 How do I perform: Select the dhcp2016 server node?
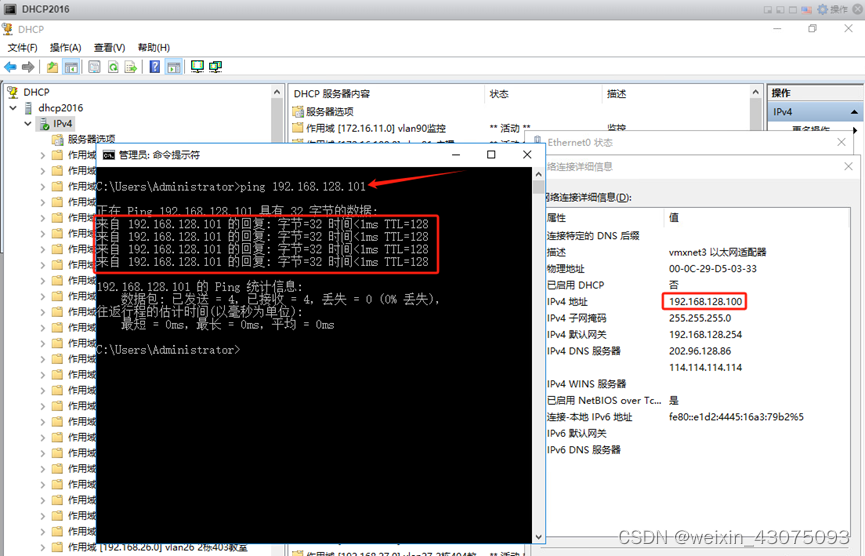coord(61,108)
